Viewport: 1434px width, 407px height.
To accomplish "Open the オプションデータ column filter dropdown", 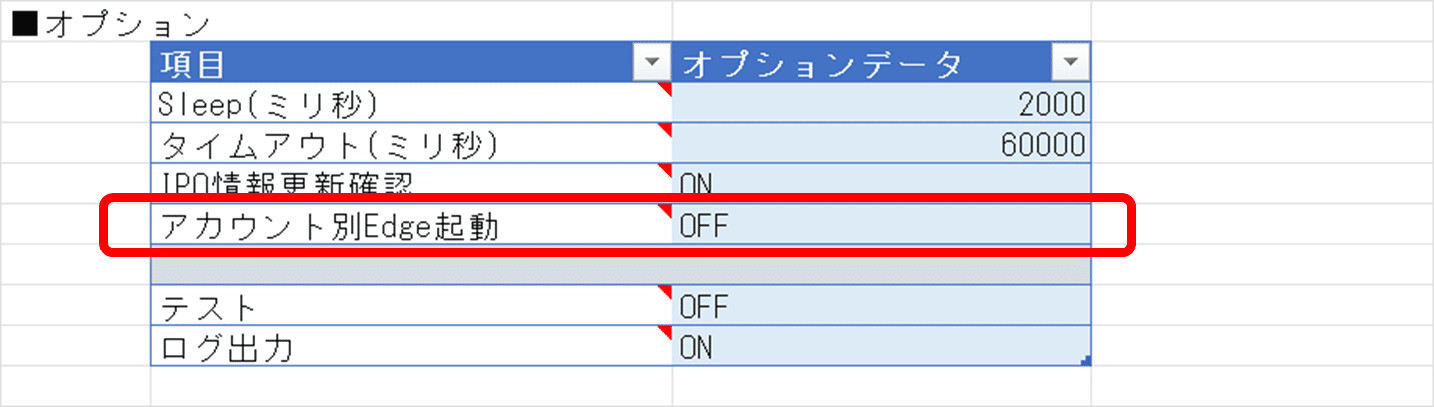I will point(1071,63).
